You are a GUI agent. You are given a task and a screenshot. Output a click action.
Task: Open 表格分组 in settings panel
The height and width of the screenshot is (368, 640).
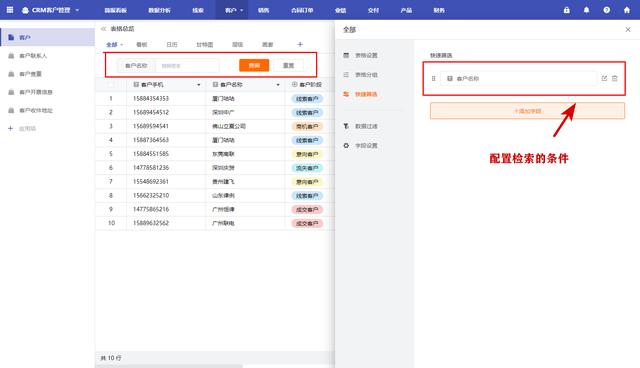point(366,75)
